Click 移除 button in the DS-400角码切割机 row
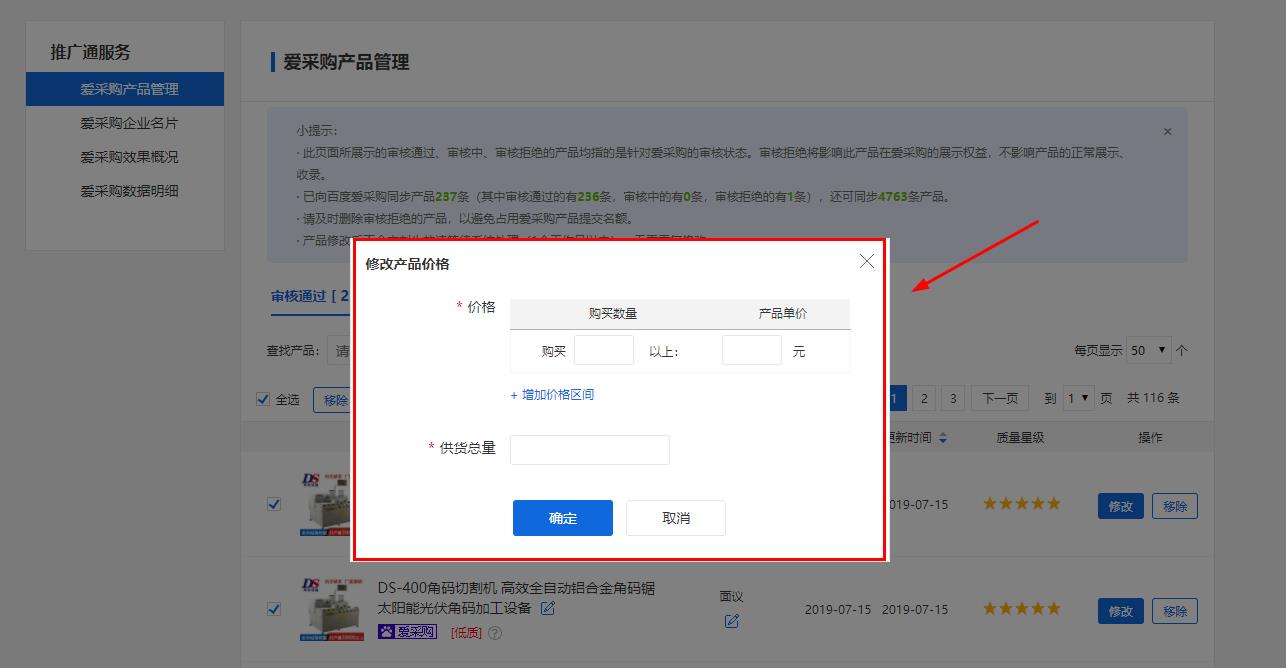1286x668 pixels. pos(1175,611)
